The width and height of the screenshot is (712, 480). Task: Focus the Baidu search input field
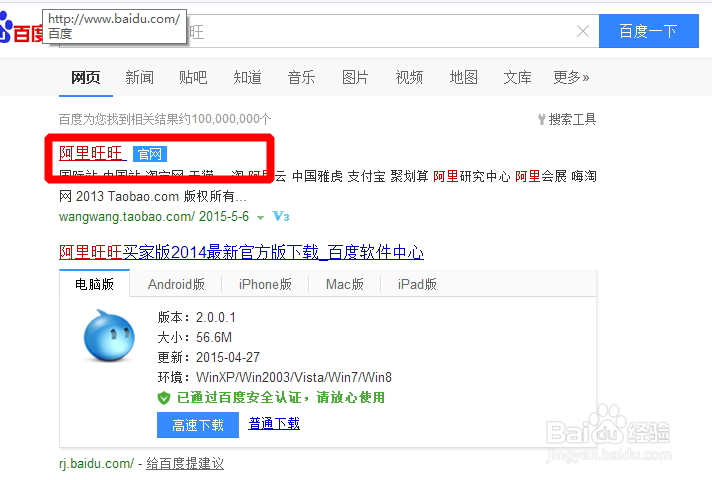point(329,31)
